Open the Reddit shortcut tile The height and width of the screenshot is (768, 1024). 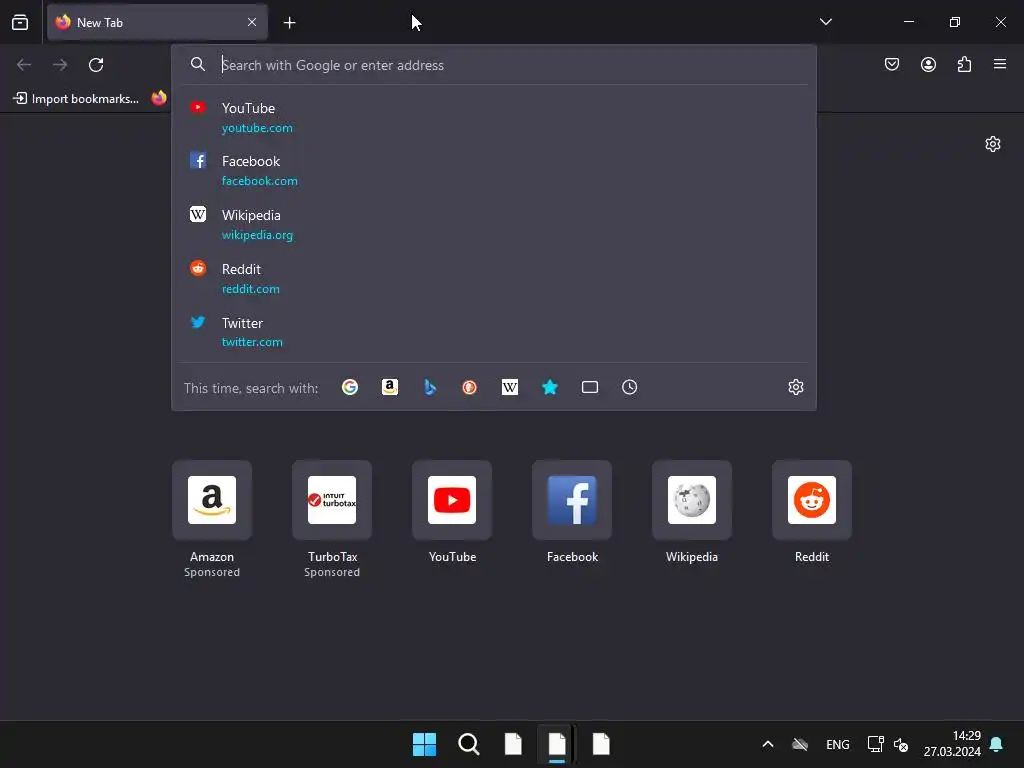click(x=812, y=500)
